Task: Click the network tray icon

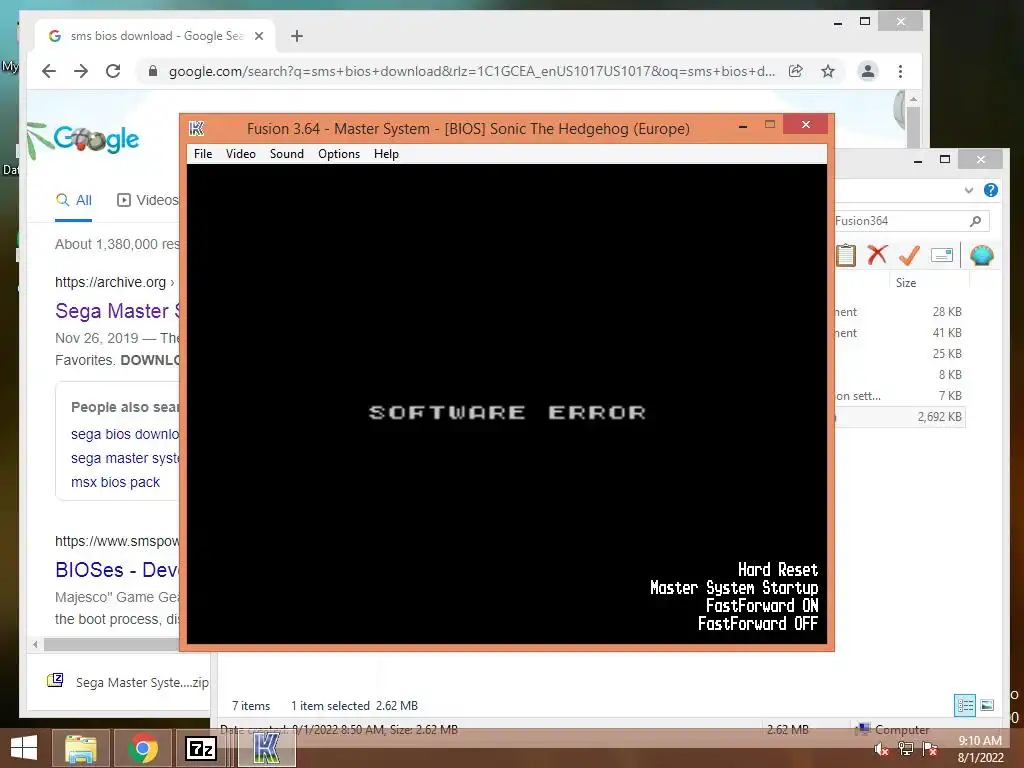Action: (906, 749)
